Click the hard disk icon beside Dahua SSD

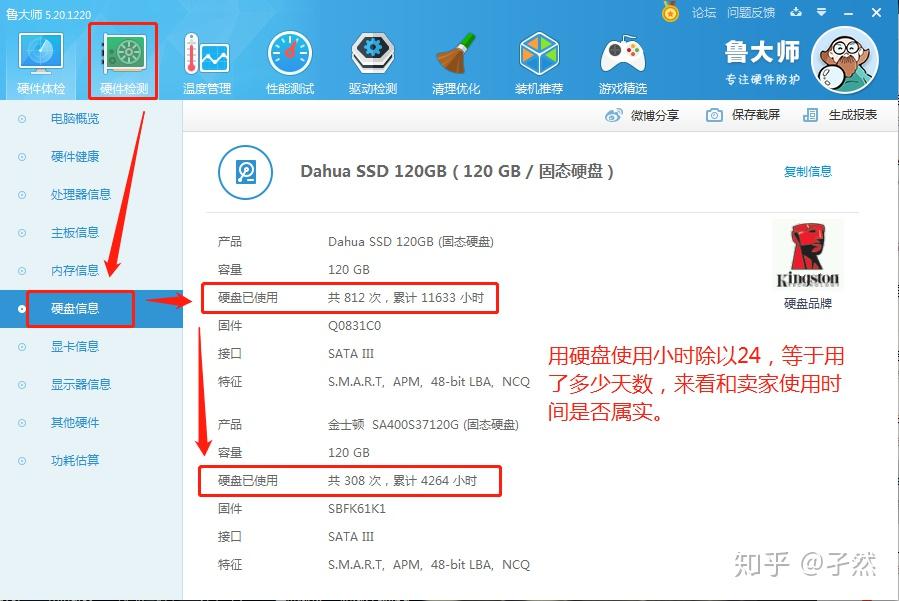(245, 172)
